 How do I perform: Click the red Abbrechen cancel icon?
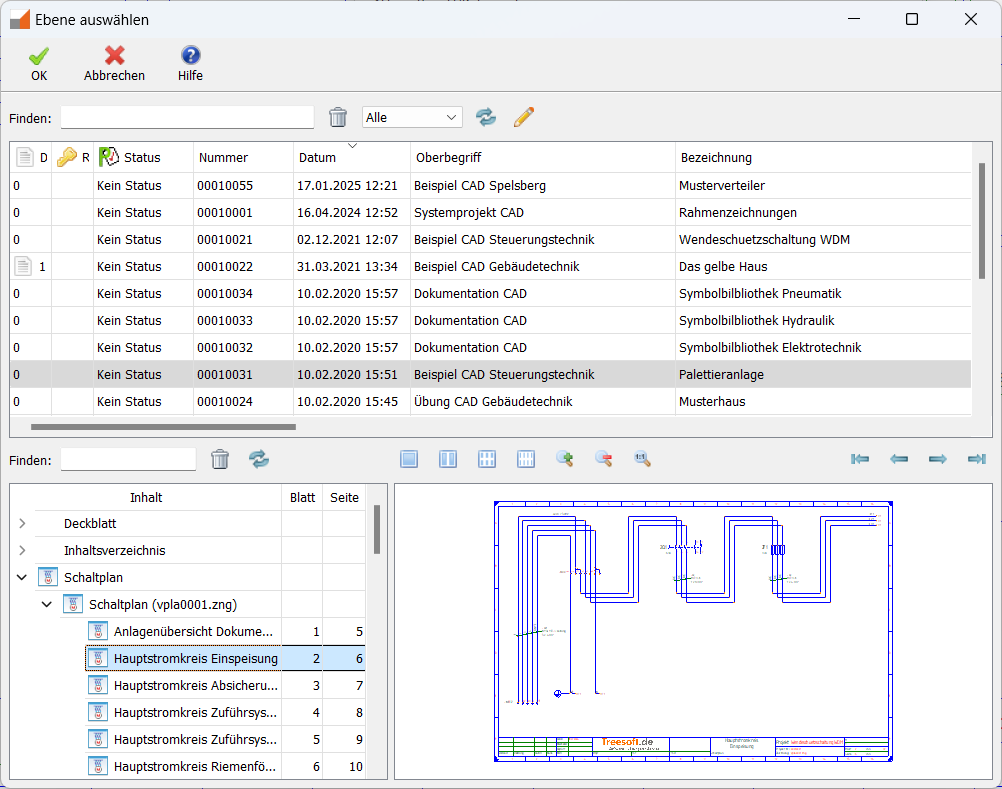pyautogui.click(x=114, y=57)
